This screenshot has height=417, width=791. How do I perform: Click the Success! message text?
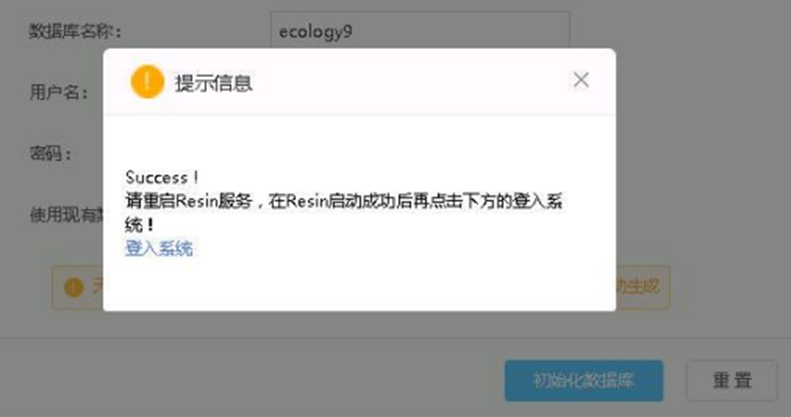click(x=162, y=177)
